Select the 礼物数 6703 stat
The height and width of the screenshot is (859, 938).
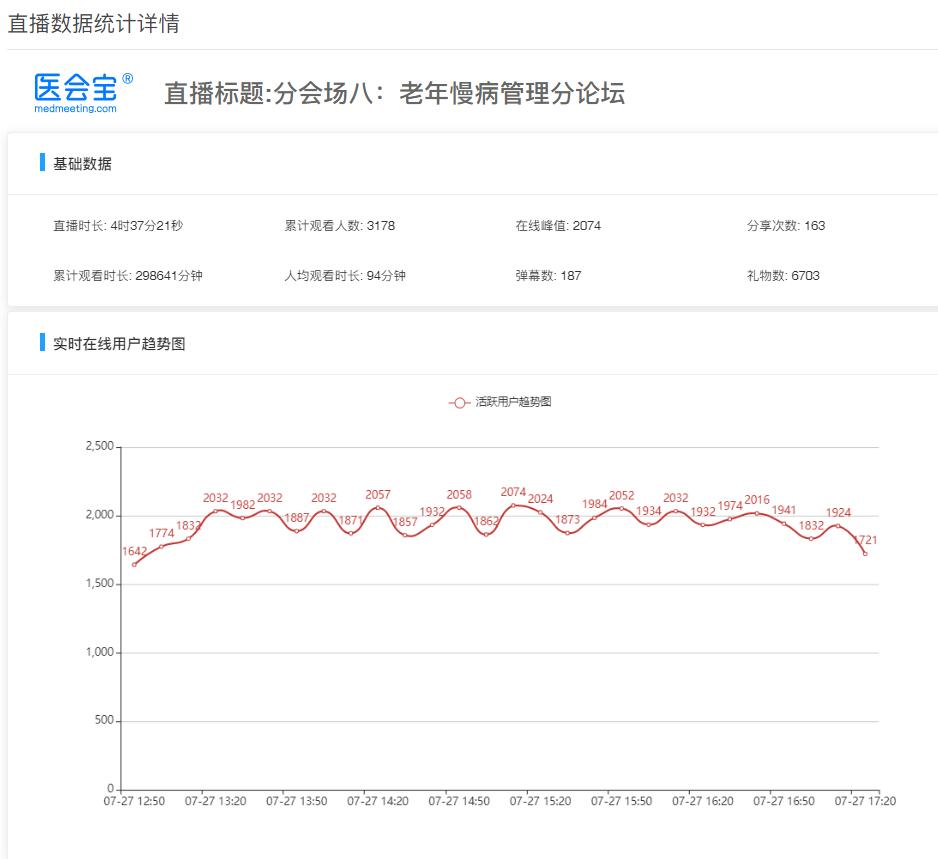(783, 276)
